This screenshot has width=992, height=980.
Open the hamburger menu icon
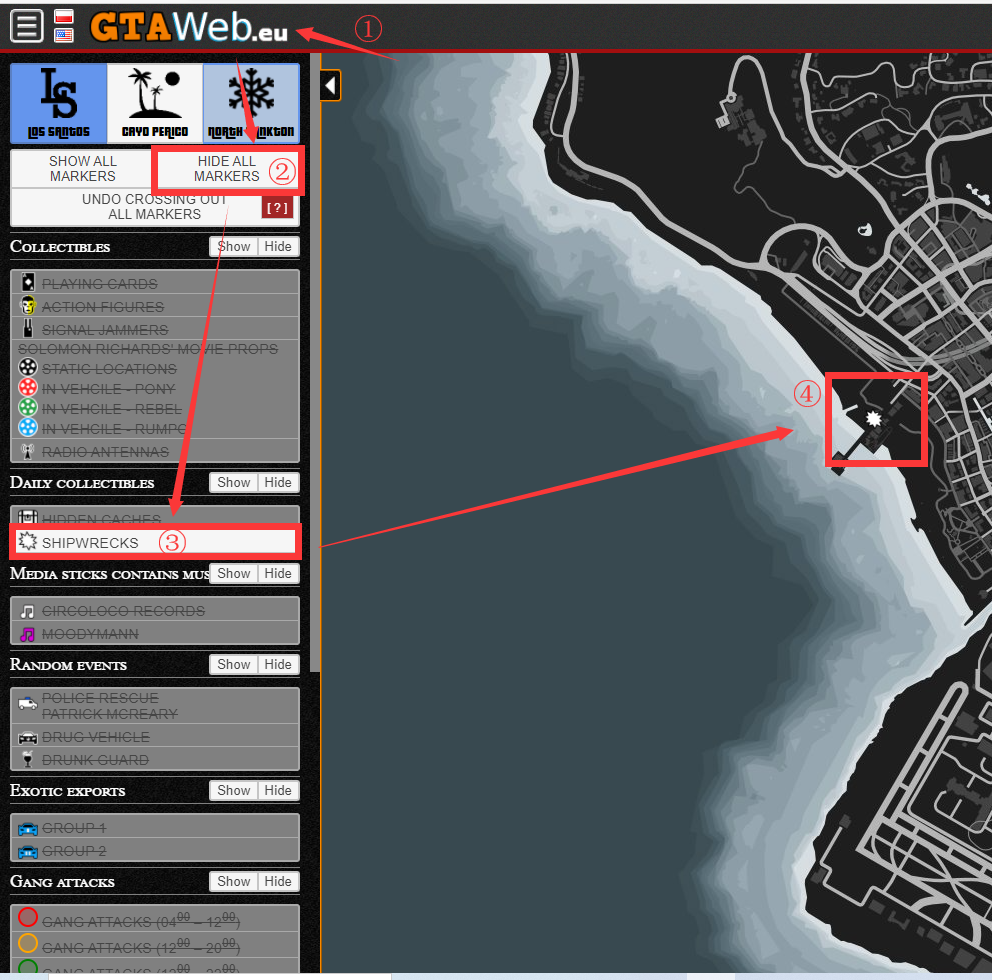coord(27,26)
